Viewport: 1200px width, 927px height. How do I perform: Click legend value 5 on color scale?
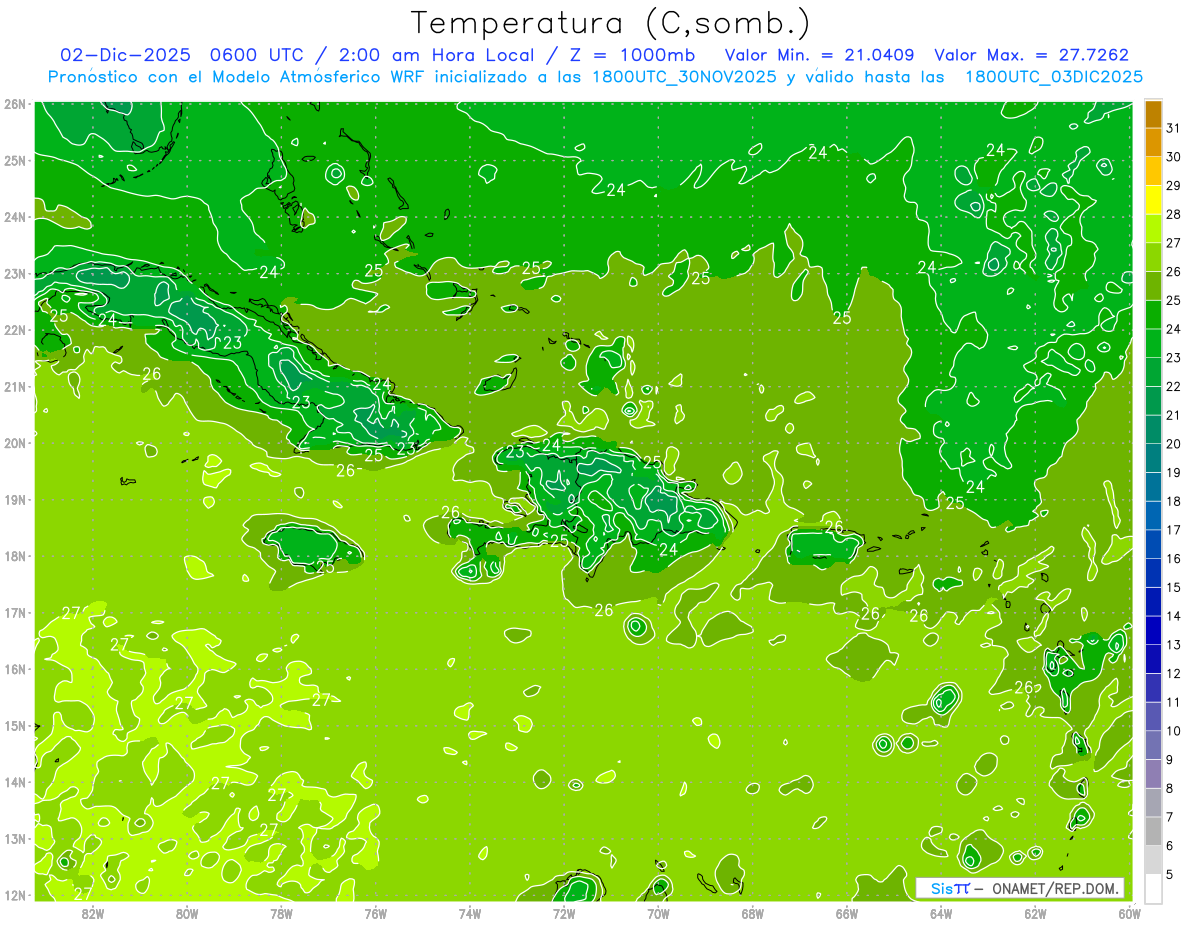pos(1170,874)
